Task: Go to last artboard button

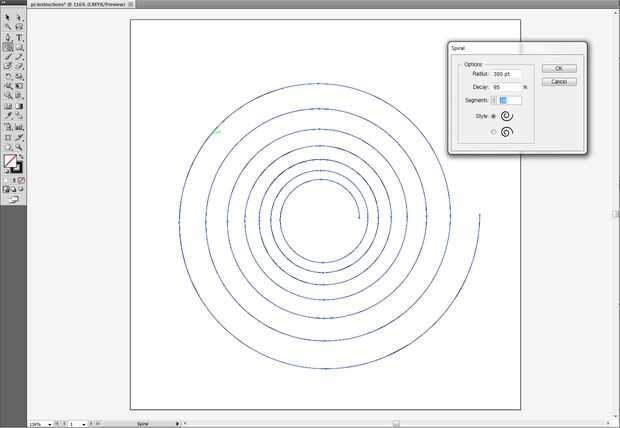Action: [98, 424]
